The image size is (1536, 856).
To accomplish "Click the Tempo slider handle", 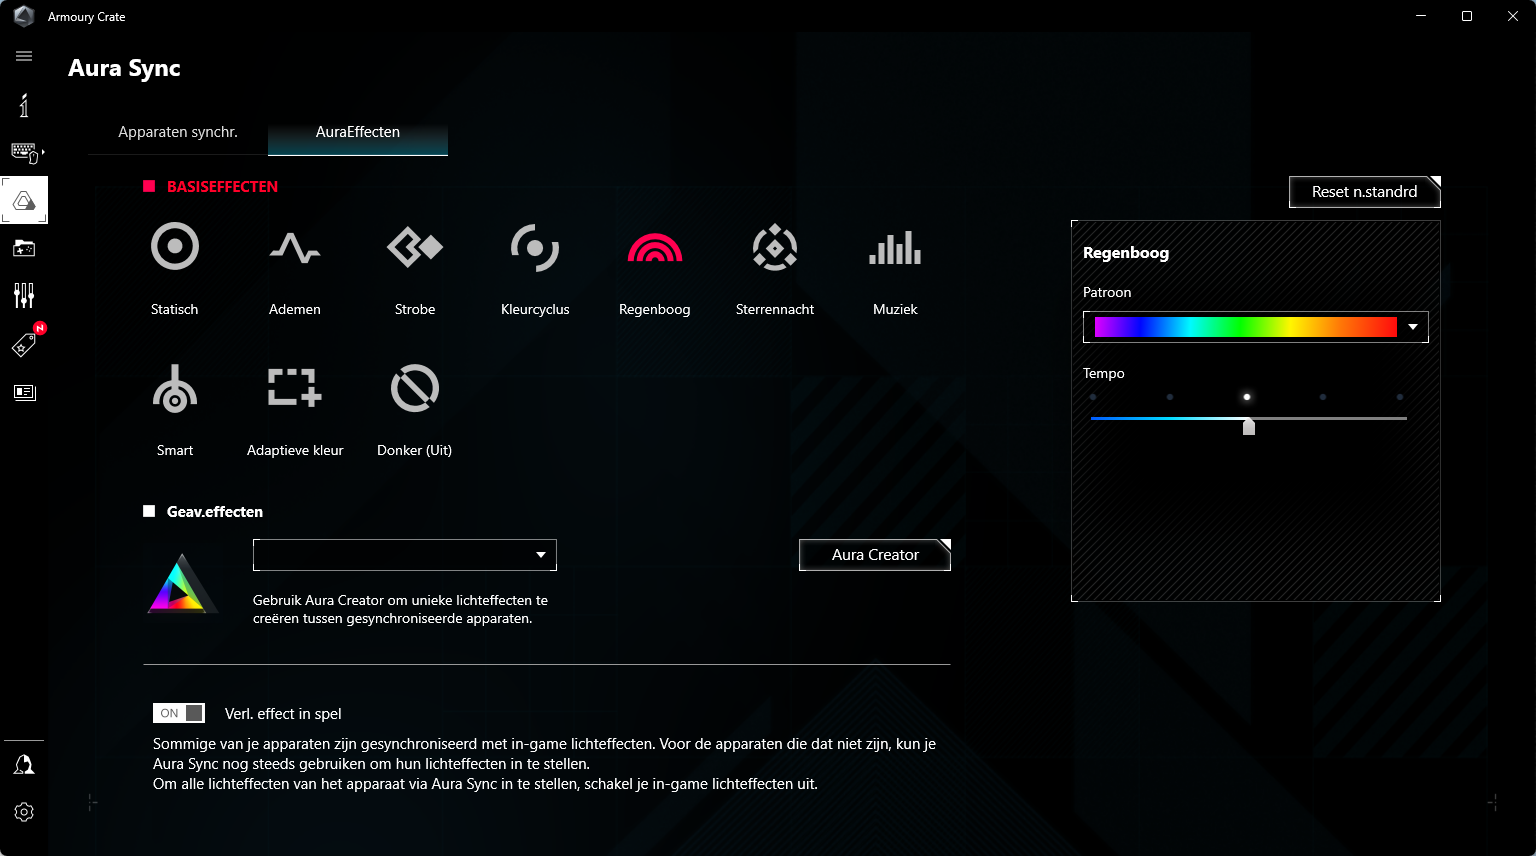I will pos(1249,427).
